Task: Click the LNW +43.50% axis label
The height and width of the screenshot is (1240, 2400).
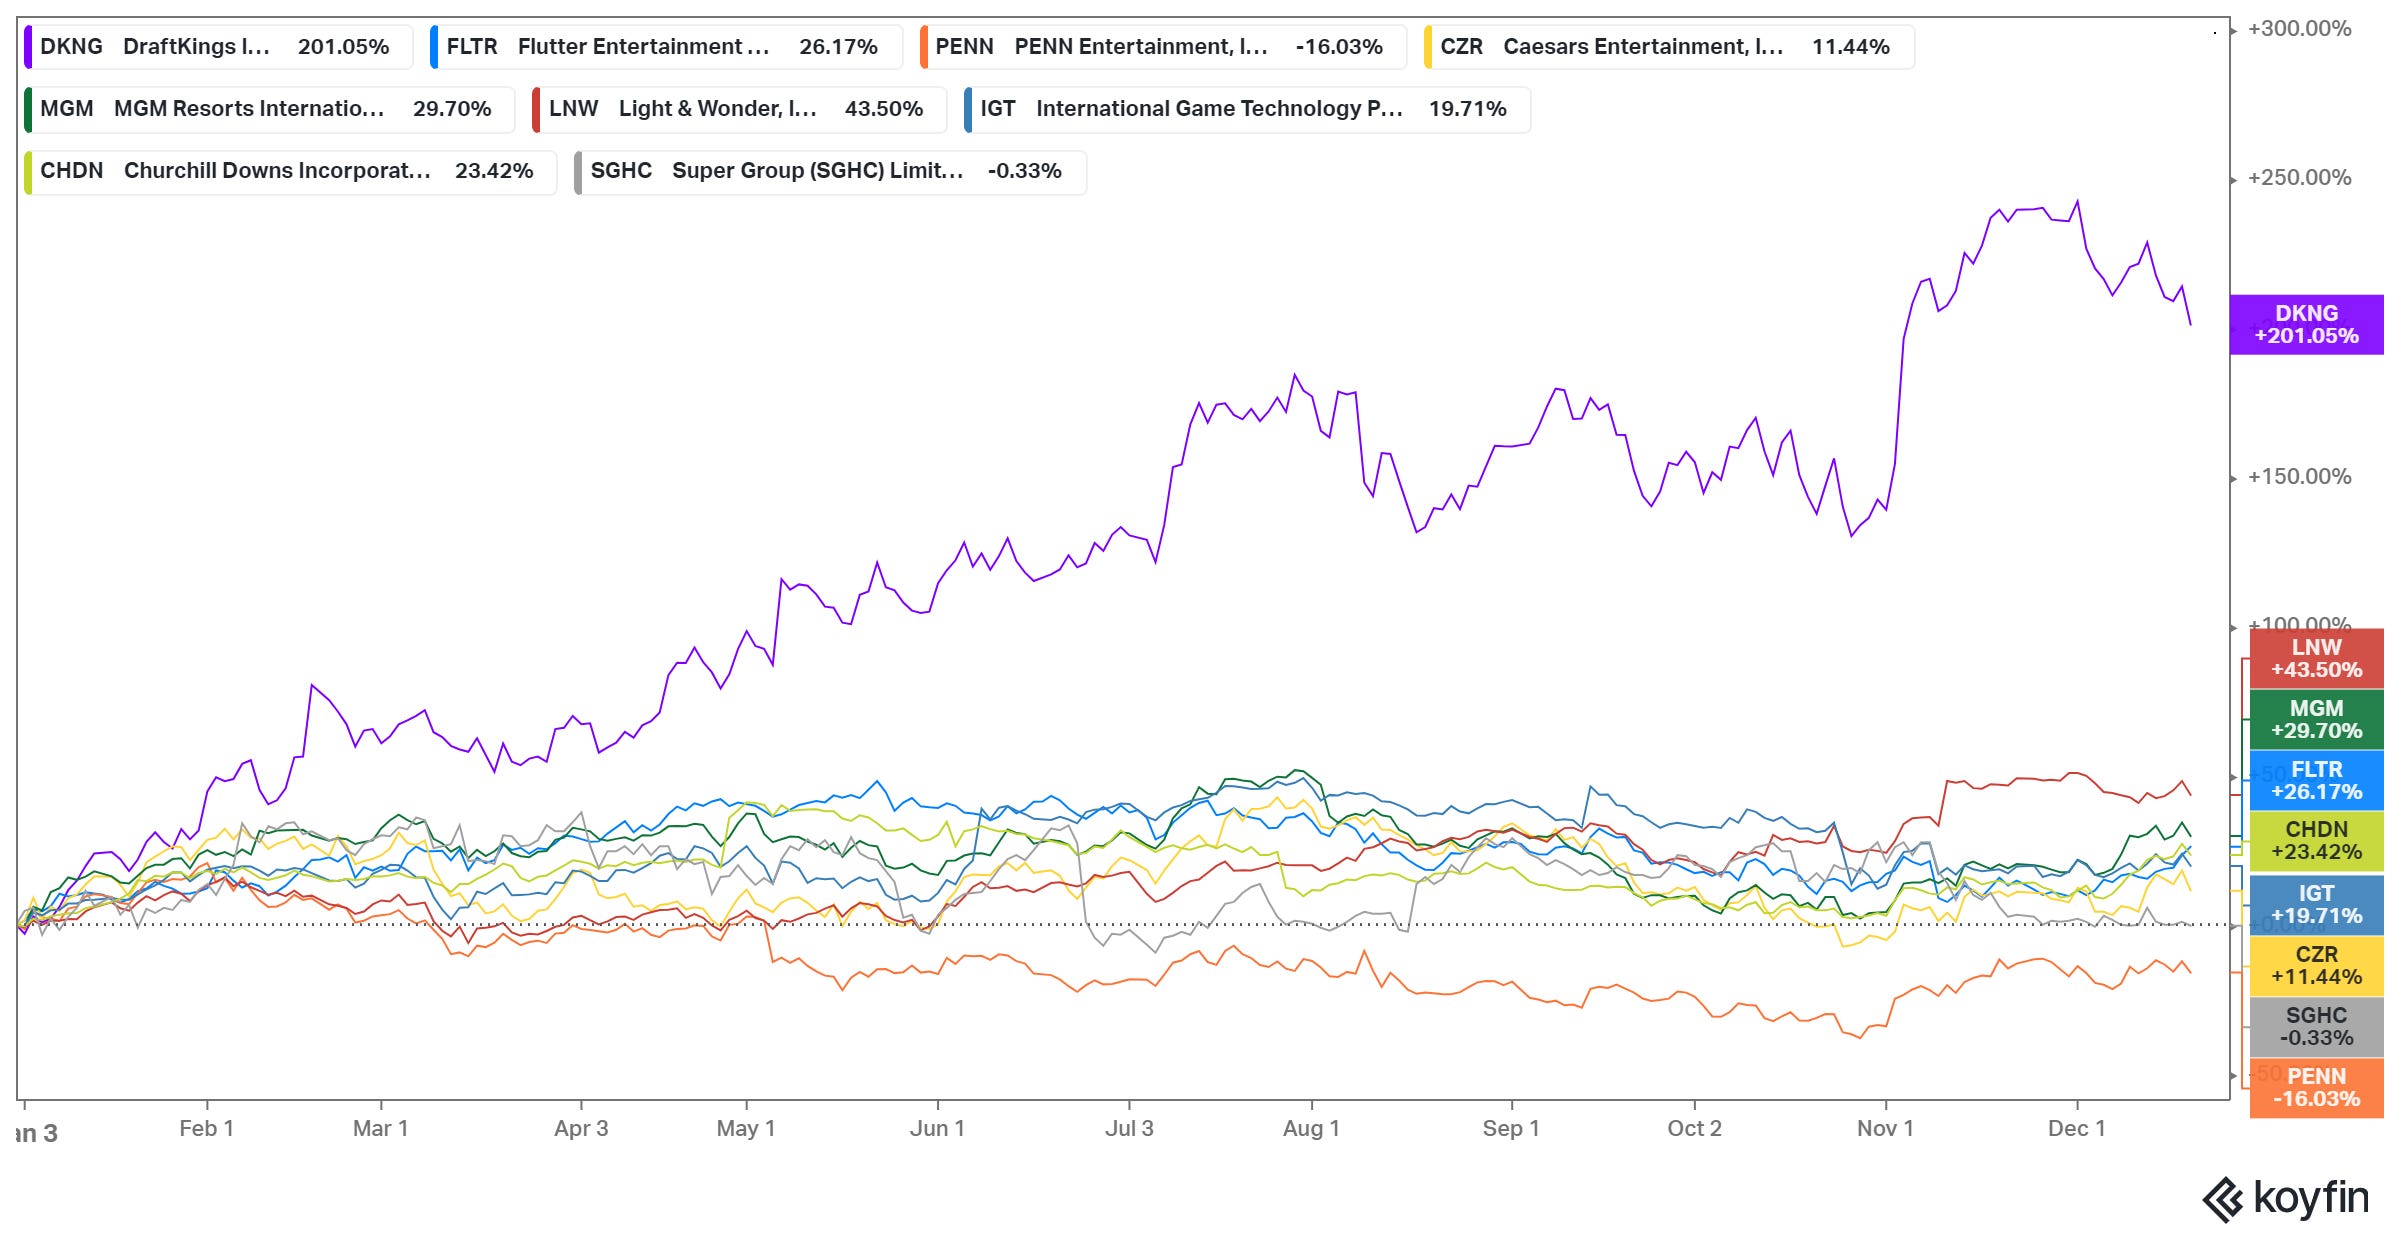Action: point(2316,659)
